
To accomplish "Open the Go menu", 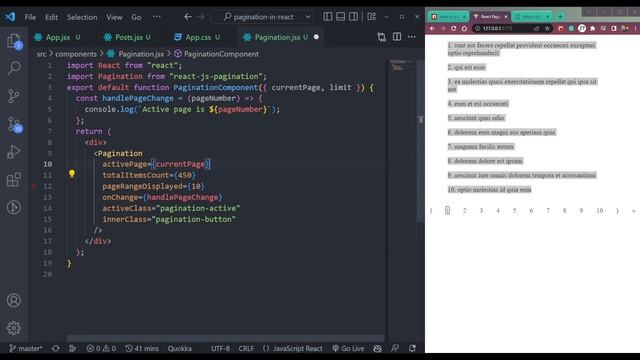I will point(136,17).
